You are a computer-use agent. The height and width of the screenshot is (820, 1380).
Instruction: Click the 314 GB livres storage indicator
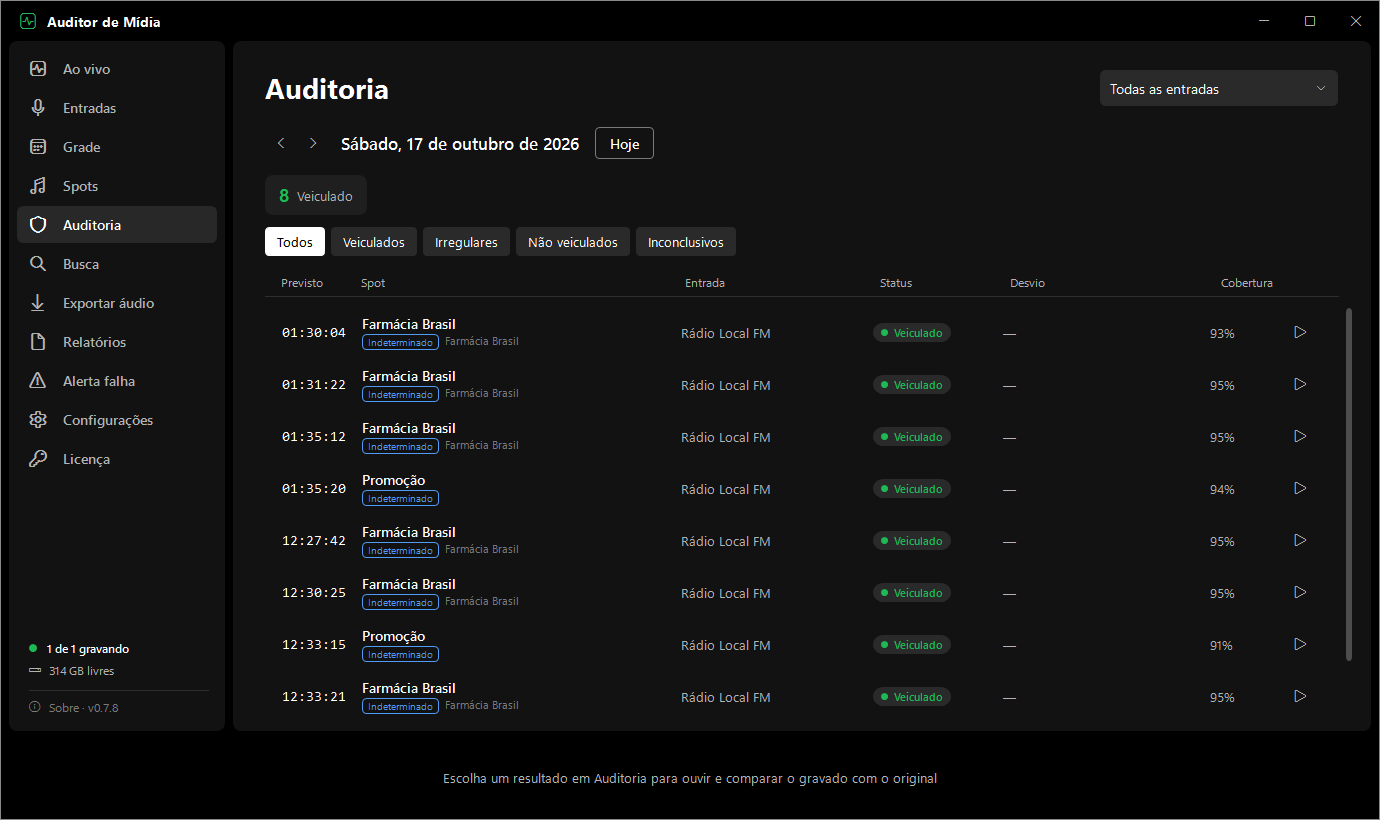click(72, 671)
